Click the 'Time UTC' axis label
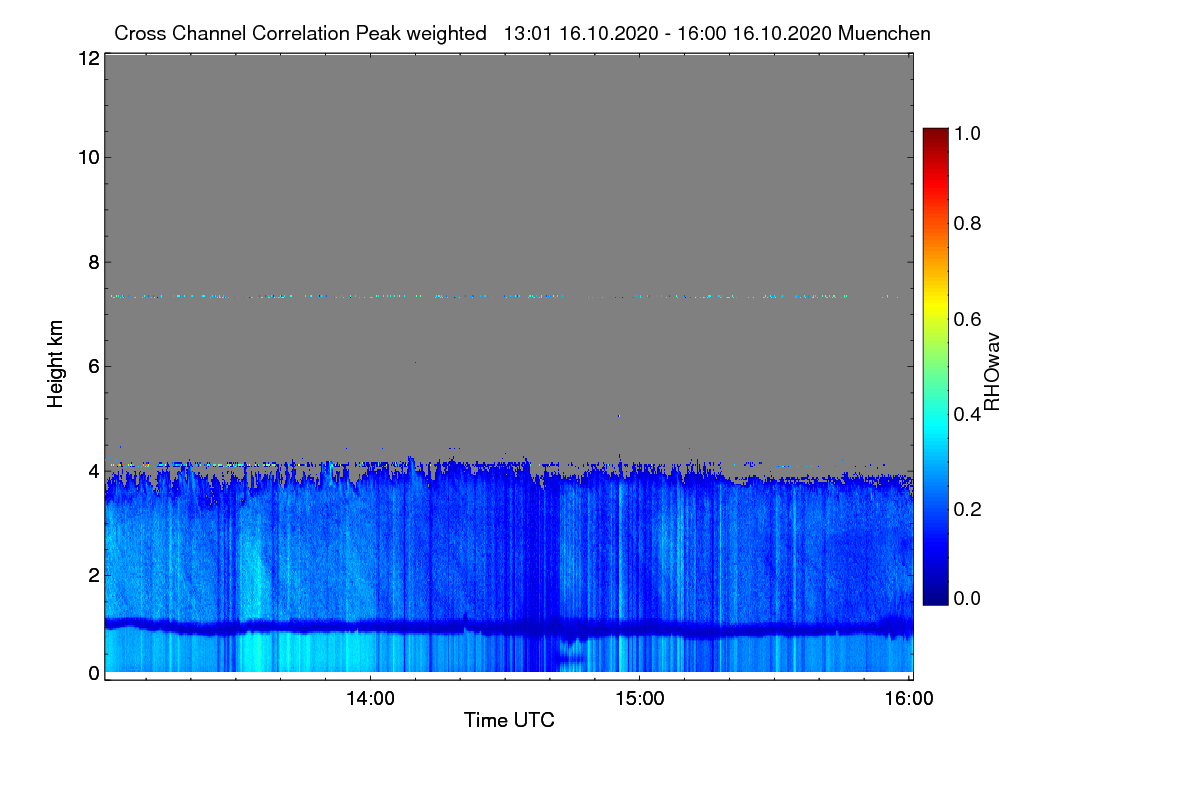Screen dimensions: 1200x800 tap(509, 720)
